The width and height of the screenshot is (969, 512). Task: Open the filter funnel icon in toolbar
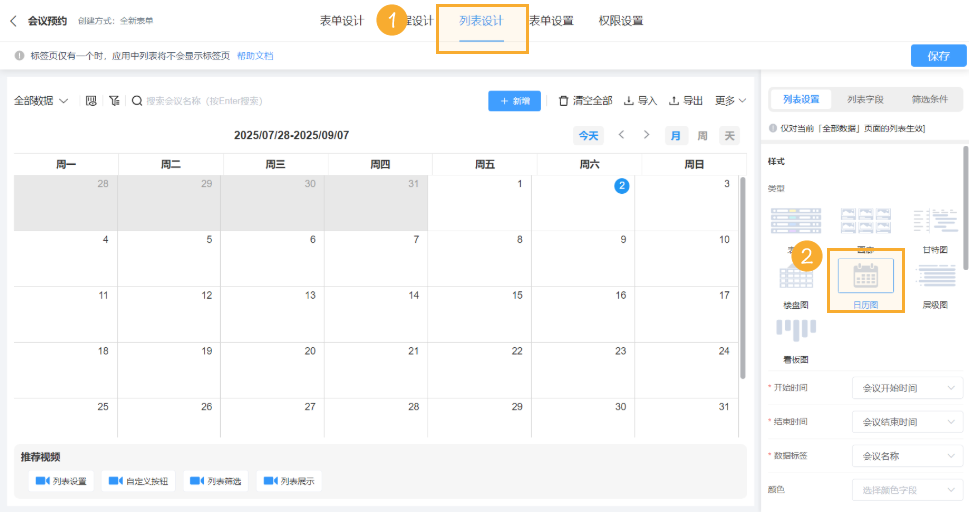(114, 101)
